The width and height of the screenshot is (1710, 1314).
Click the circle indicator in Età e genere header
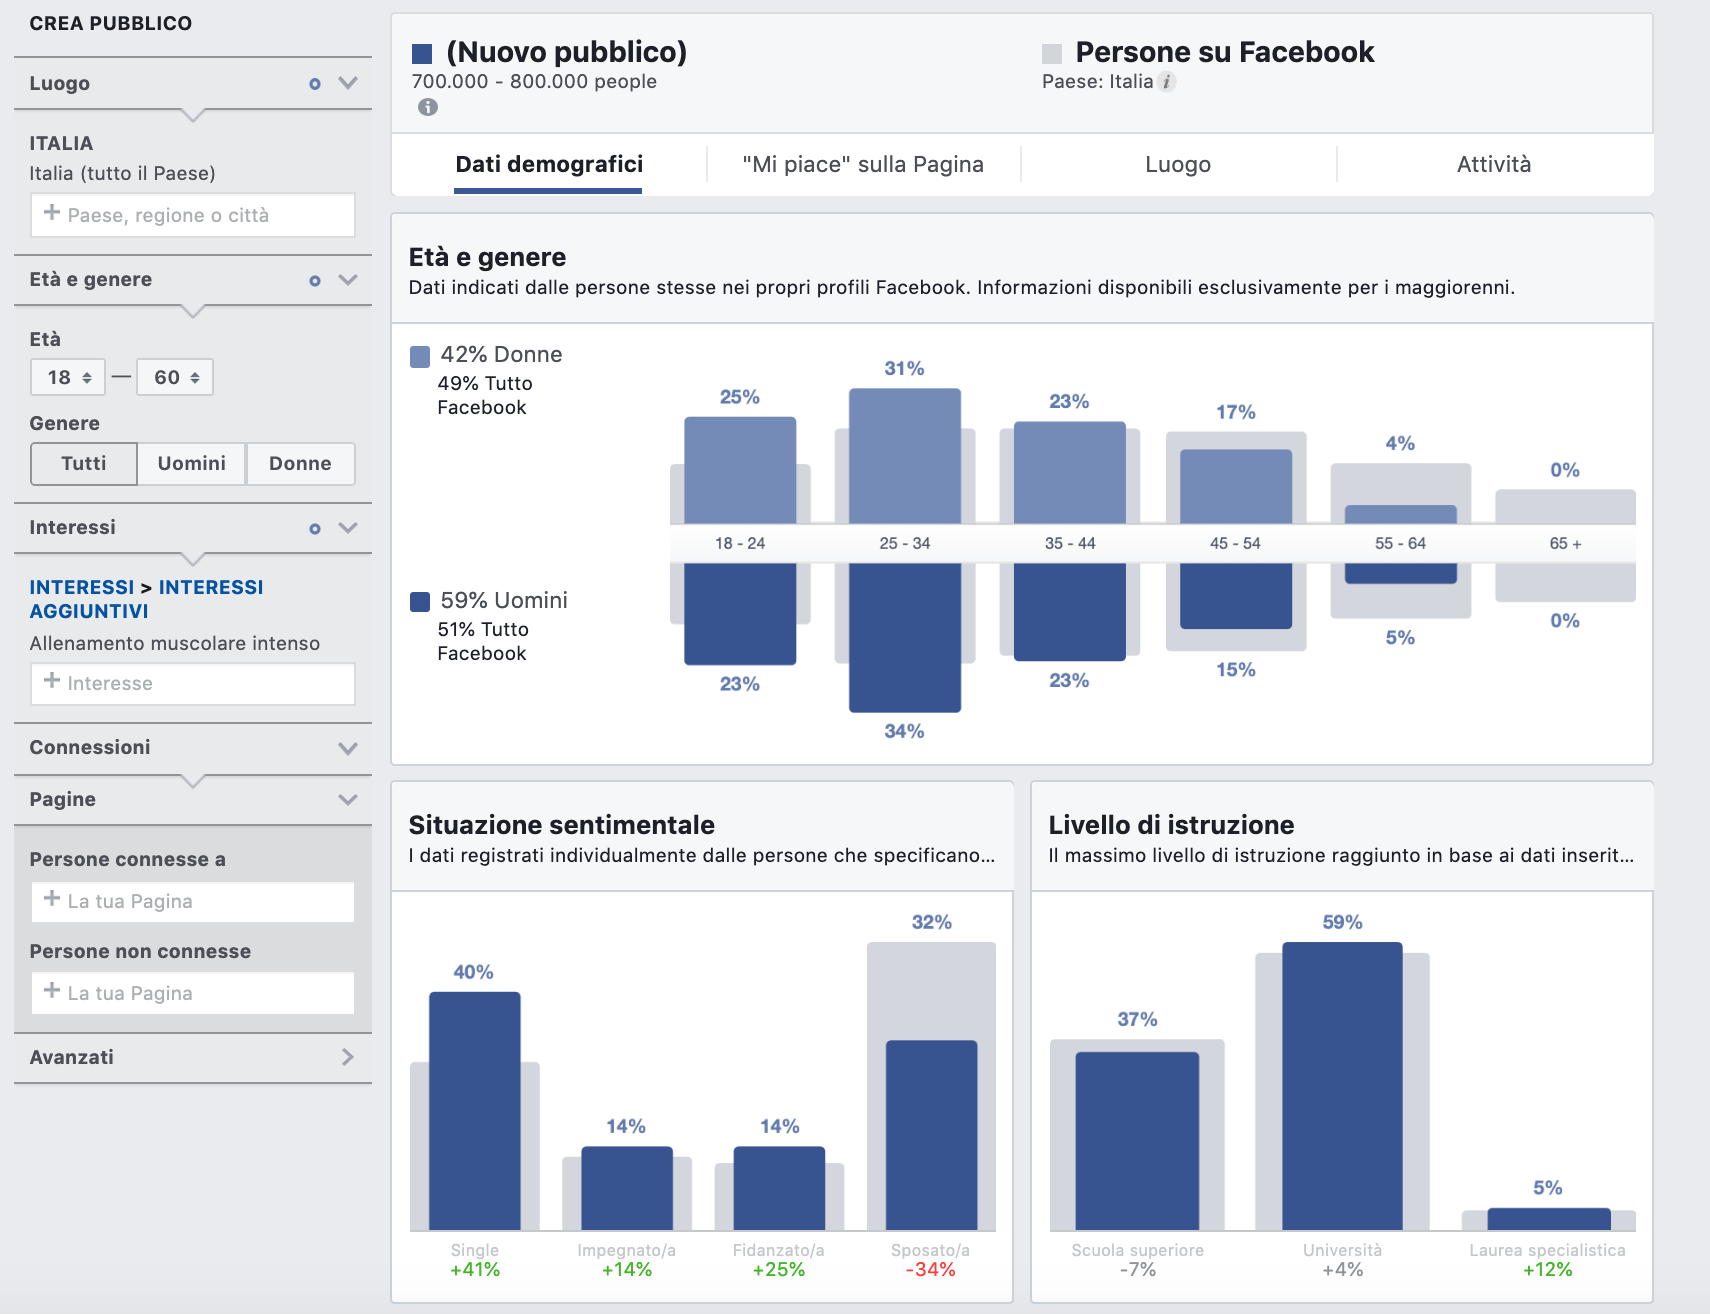pyautogui.click(x=315, y=281)
